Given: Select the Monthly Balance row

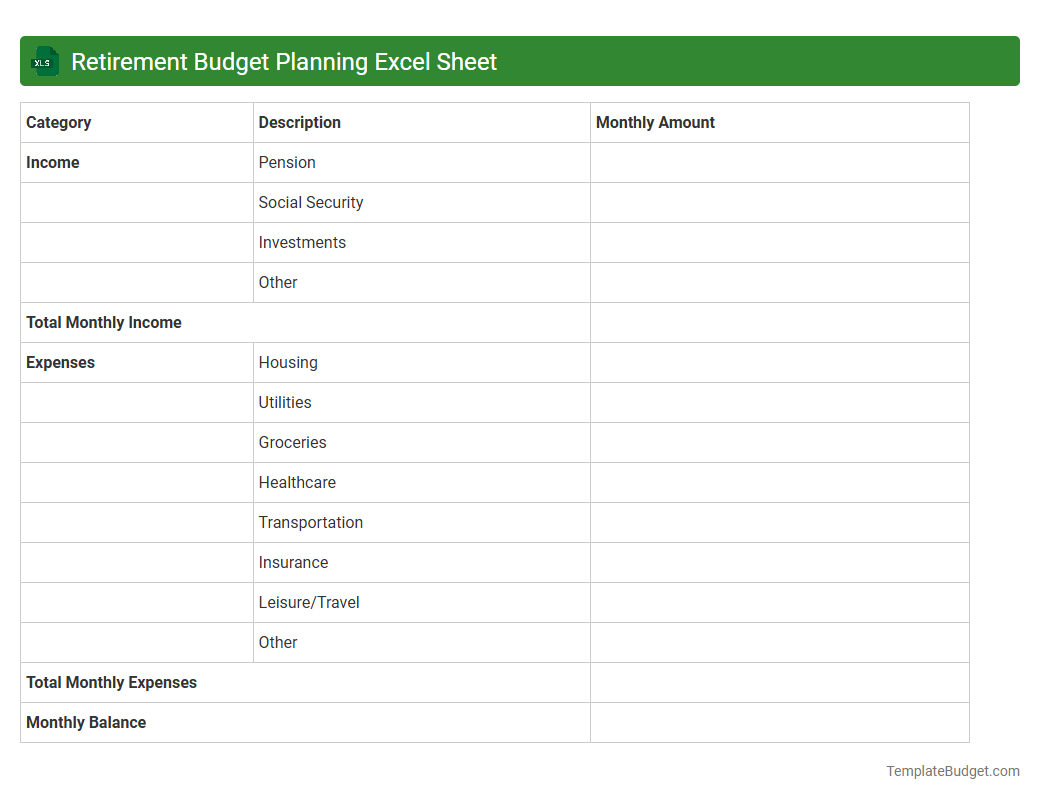Looking at the screenshot, I should click(86, 722).
